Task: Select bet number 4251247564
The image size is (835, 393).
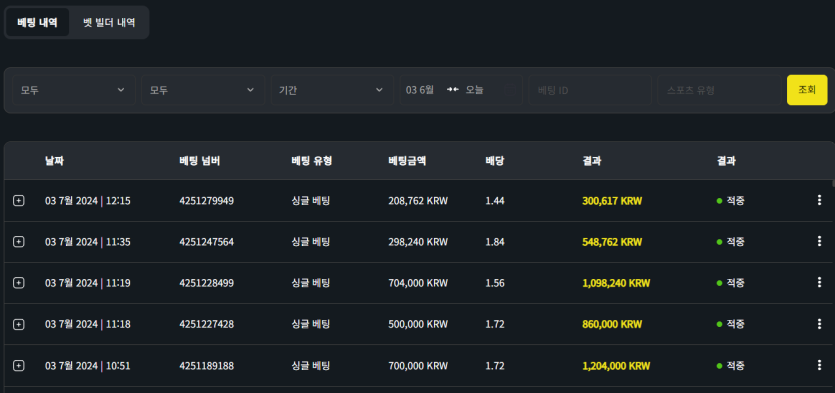Action: 207,242
